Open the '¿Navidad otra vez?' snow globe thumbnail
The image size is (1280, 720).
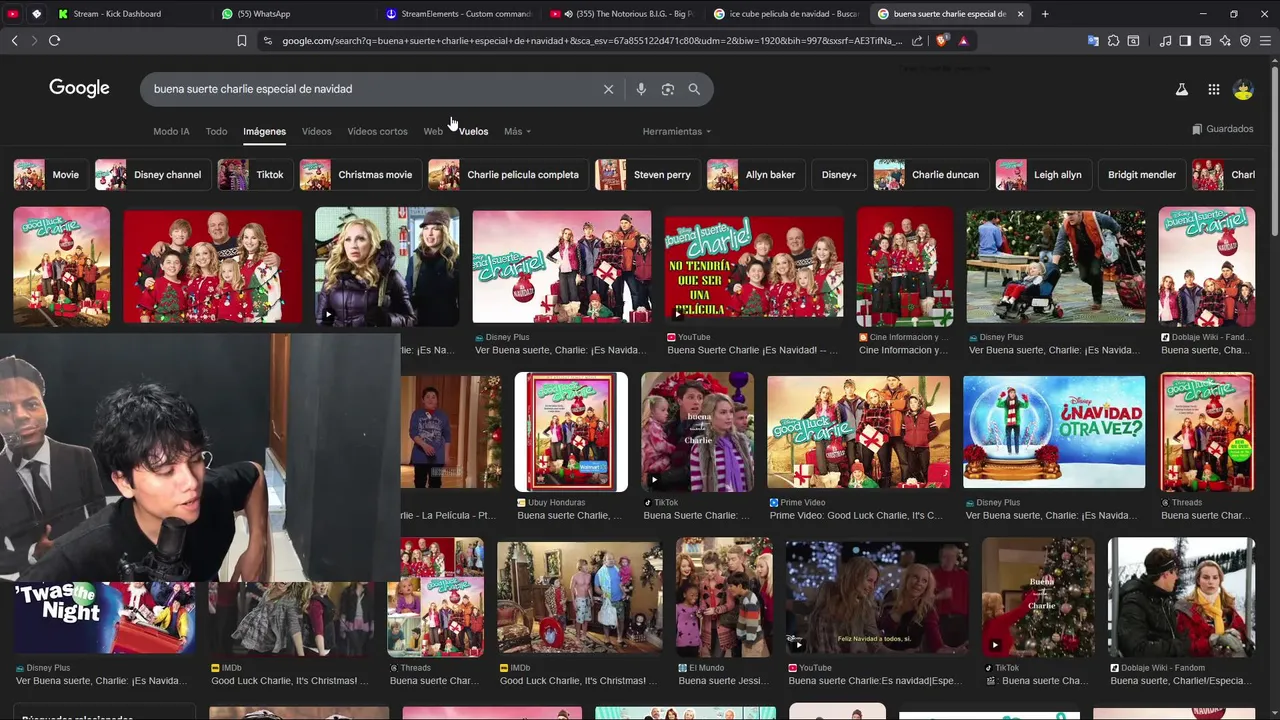click(1054, 432)
